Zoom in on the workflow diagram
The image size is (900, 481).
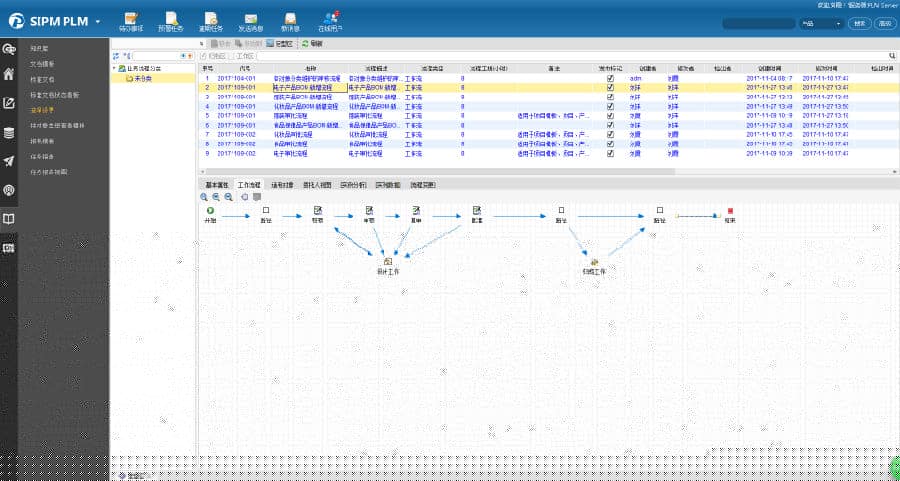tap(204, 197)
